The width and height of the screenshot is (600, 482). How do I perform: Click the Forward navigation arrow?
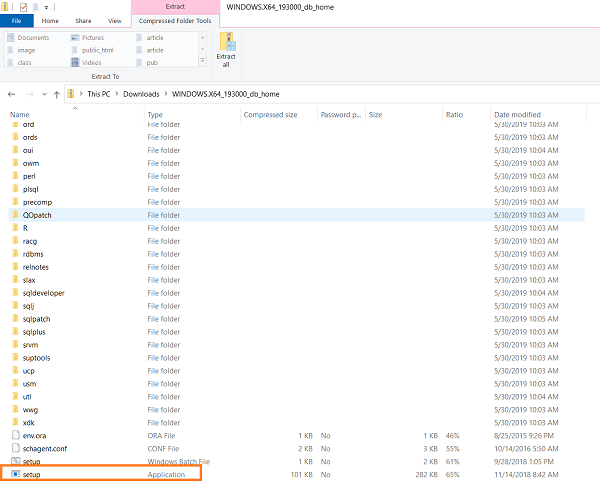[30, 94]
